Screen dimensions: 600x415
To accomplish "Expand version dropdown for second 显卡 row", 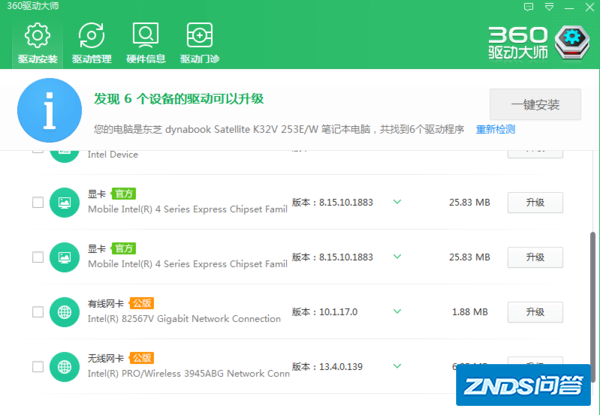I will point(397,256).
